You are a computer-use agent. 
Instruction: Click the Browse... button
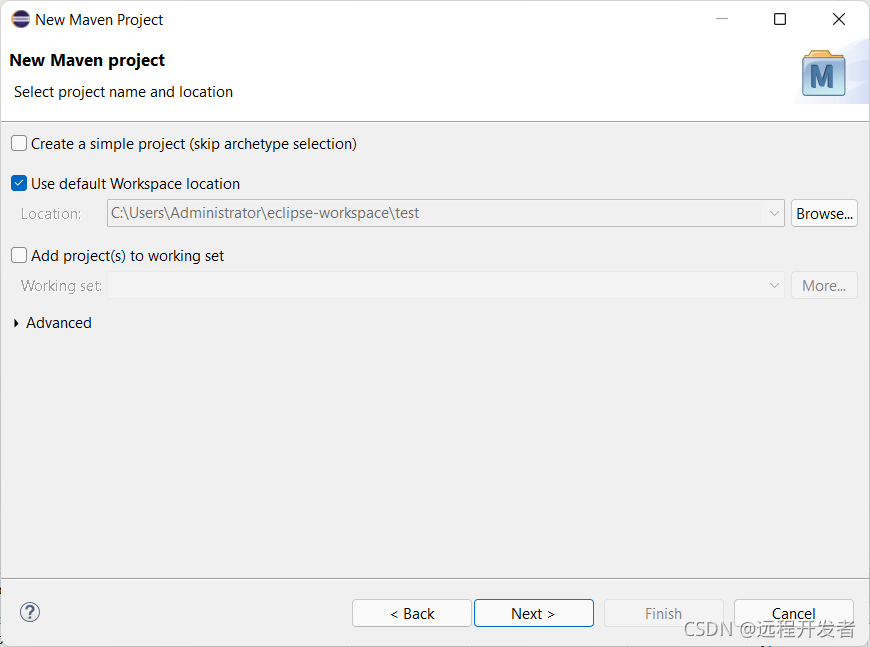point(824,213)
